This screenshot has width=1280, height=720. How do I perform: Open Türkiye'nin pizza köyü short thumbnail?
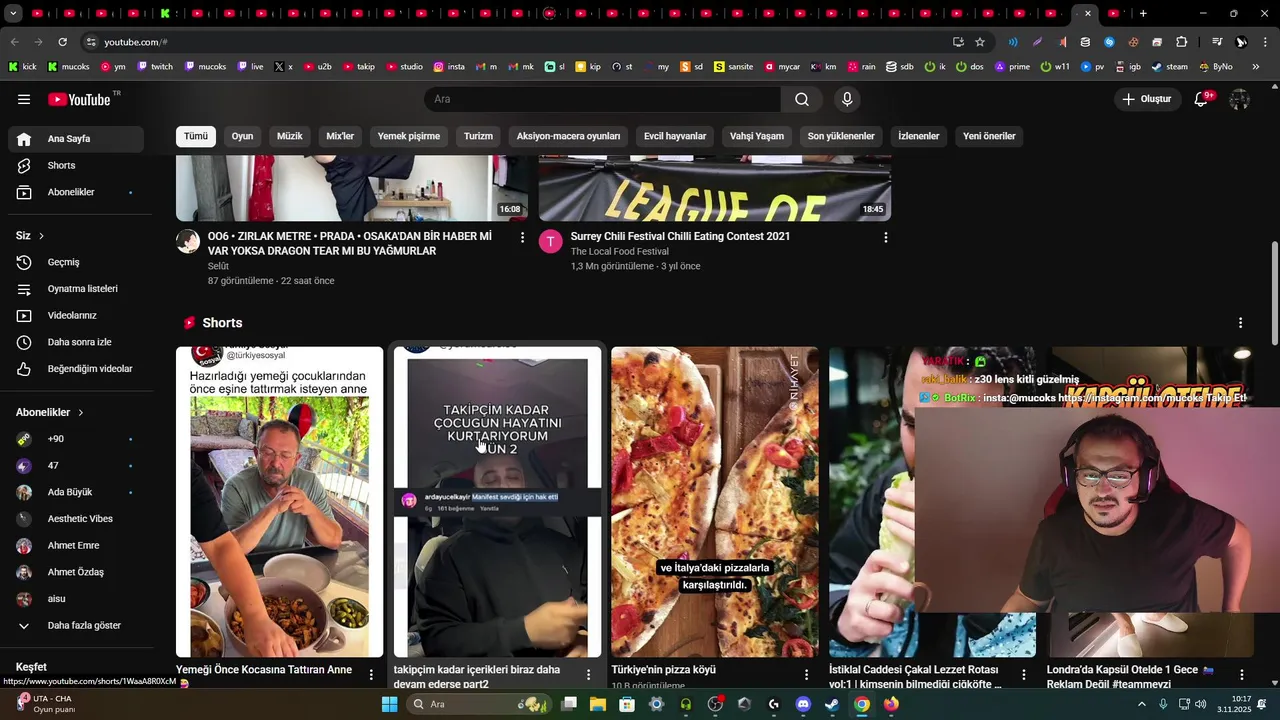point(715,502)
